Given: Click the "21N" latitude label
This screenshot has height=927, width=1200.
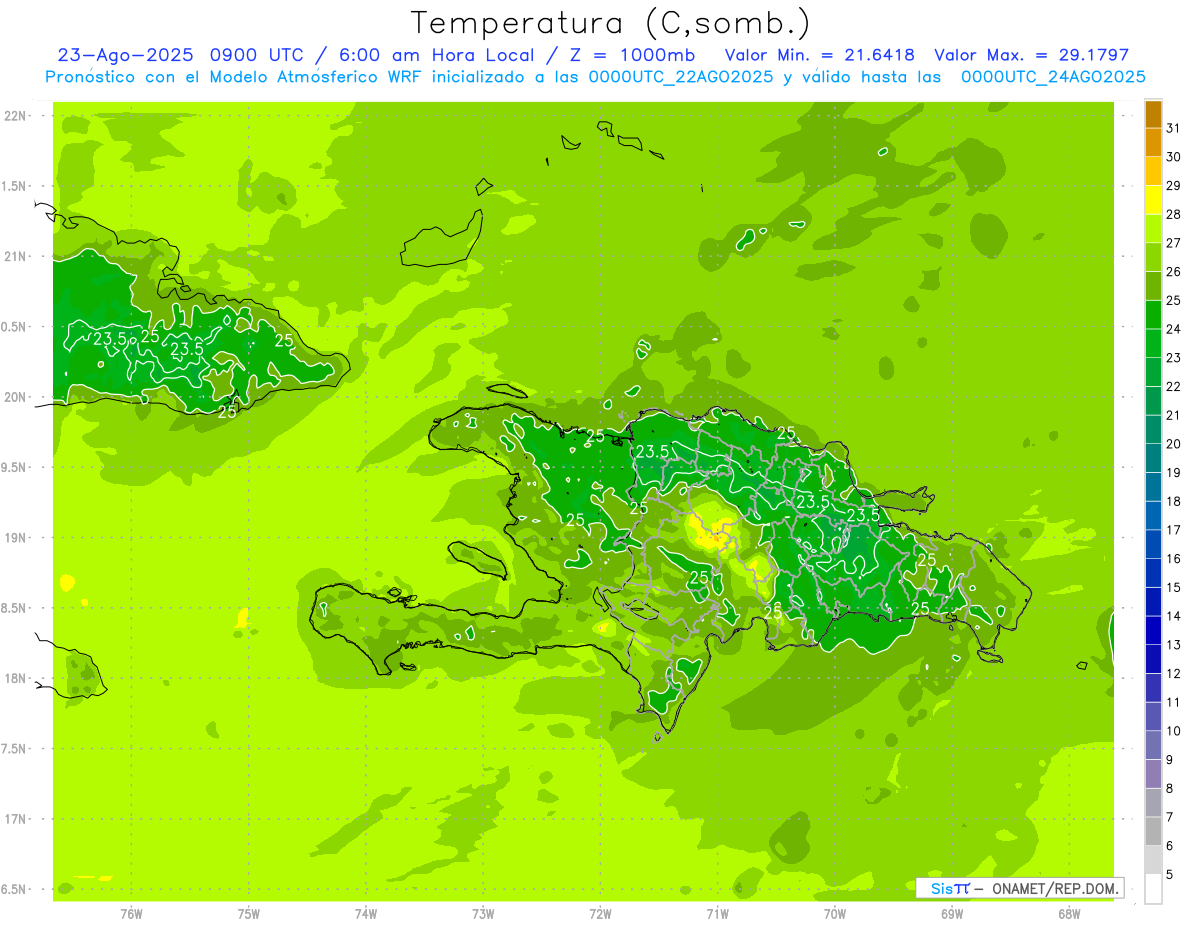Looking at the screenshot, I should [x=14, y=257].
